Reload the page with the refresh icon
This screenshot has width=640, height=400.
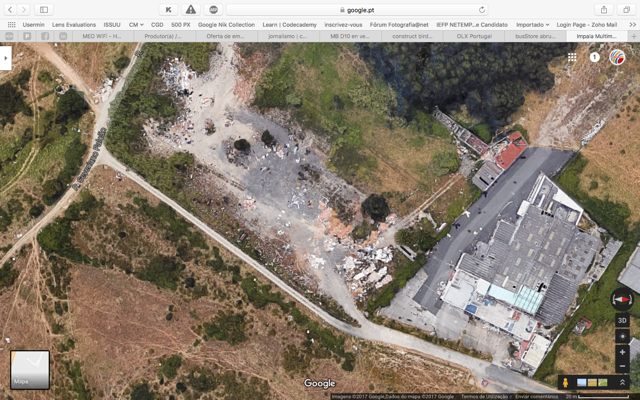tap(482, 10)
